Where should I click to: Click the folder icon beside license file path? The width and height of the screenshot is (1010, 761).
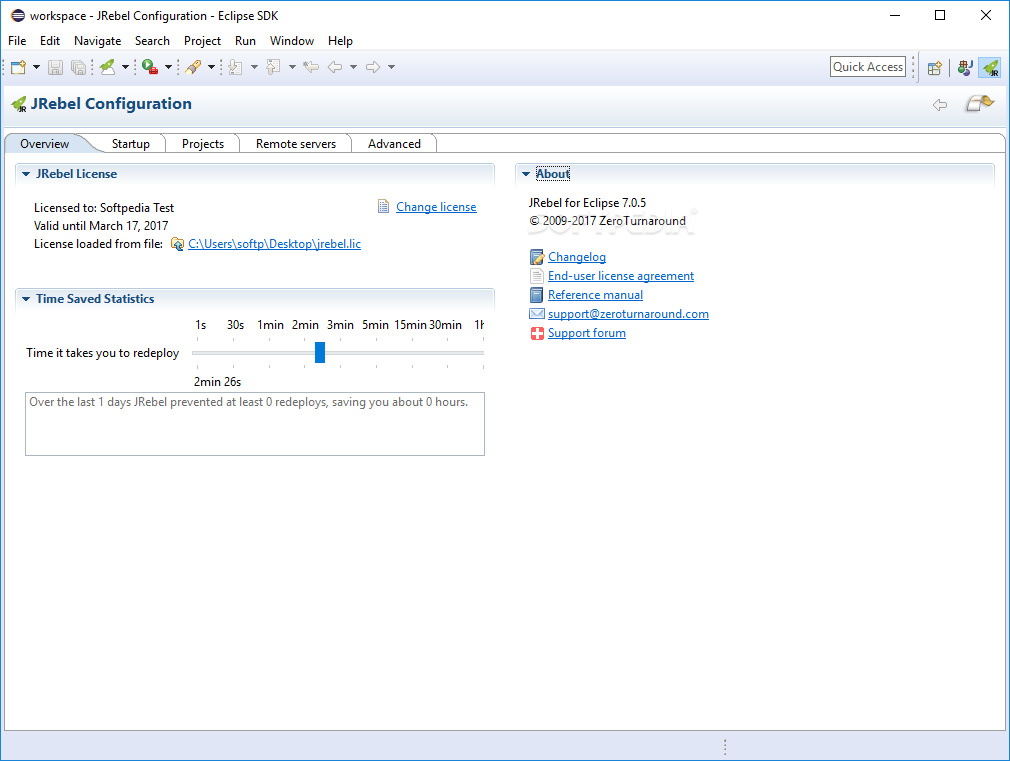(x=177, y=244)
